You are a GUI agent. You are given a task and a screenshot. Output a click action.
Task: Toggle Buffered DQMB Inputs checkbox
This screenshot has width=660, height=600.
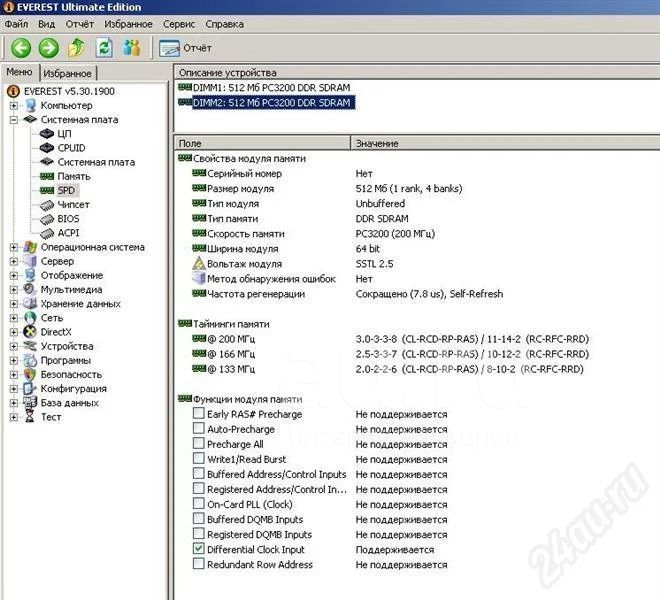pyautogui.click(x=198, y=519)
